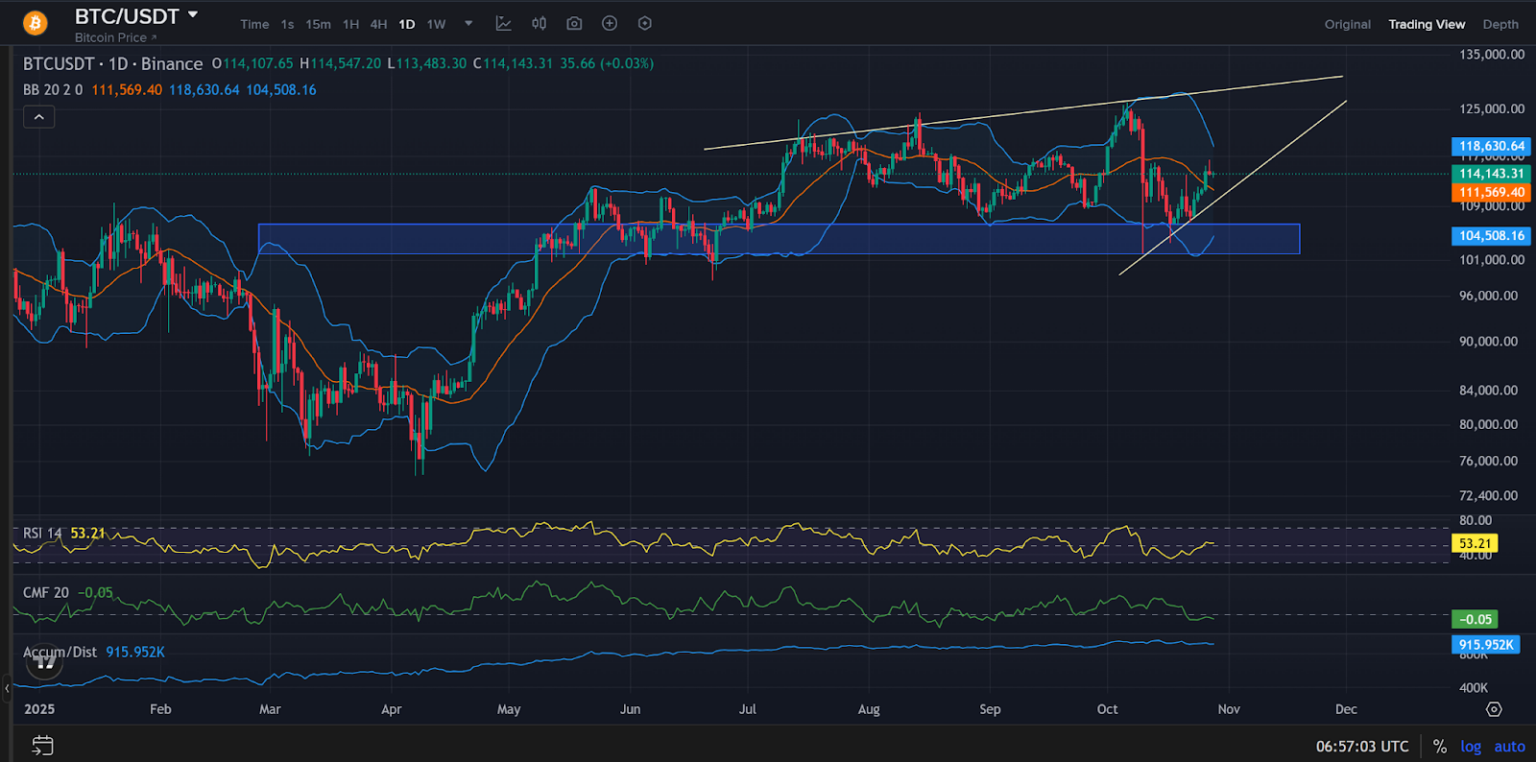Click the plus icon to add an indicator
This screenshot has width=1536, height=762.
(609, 23)
